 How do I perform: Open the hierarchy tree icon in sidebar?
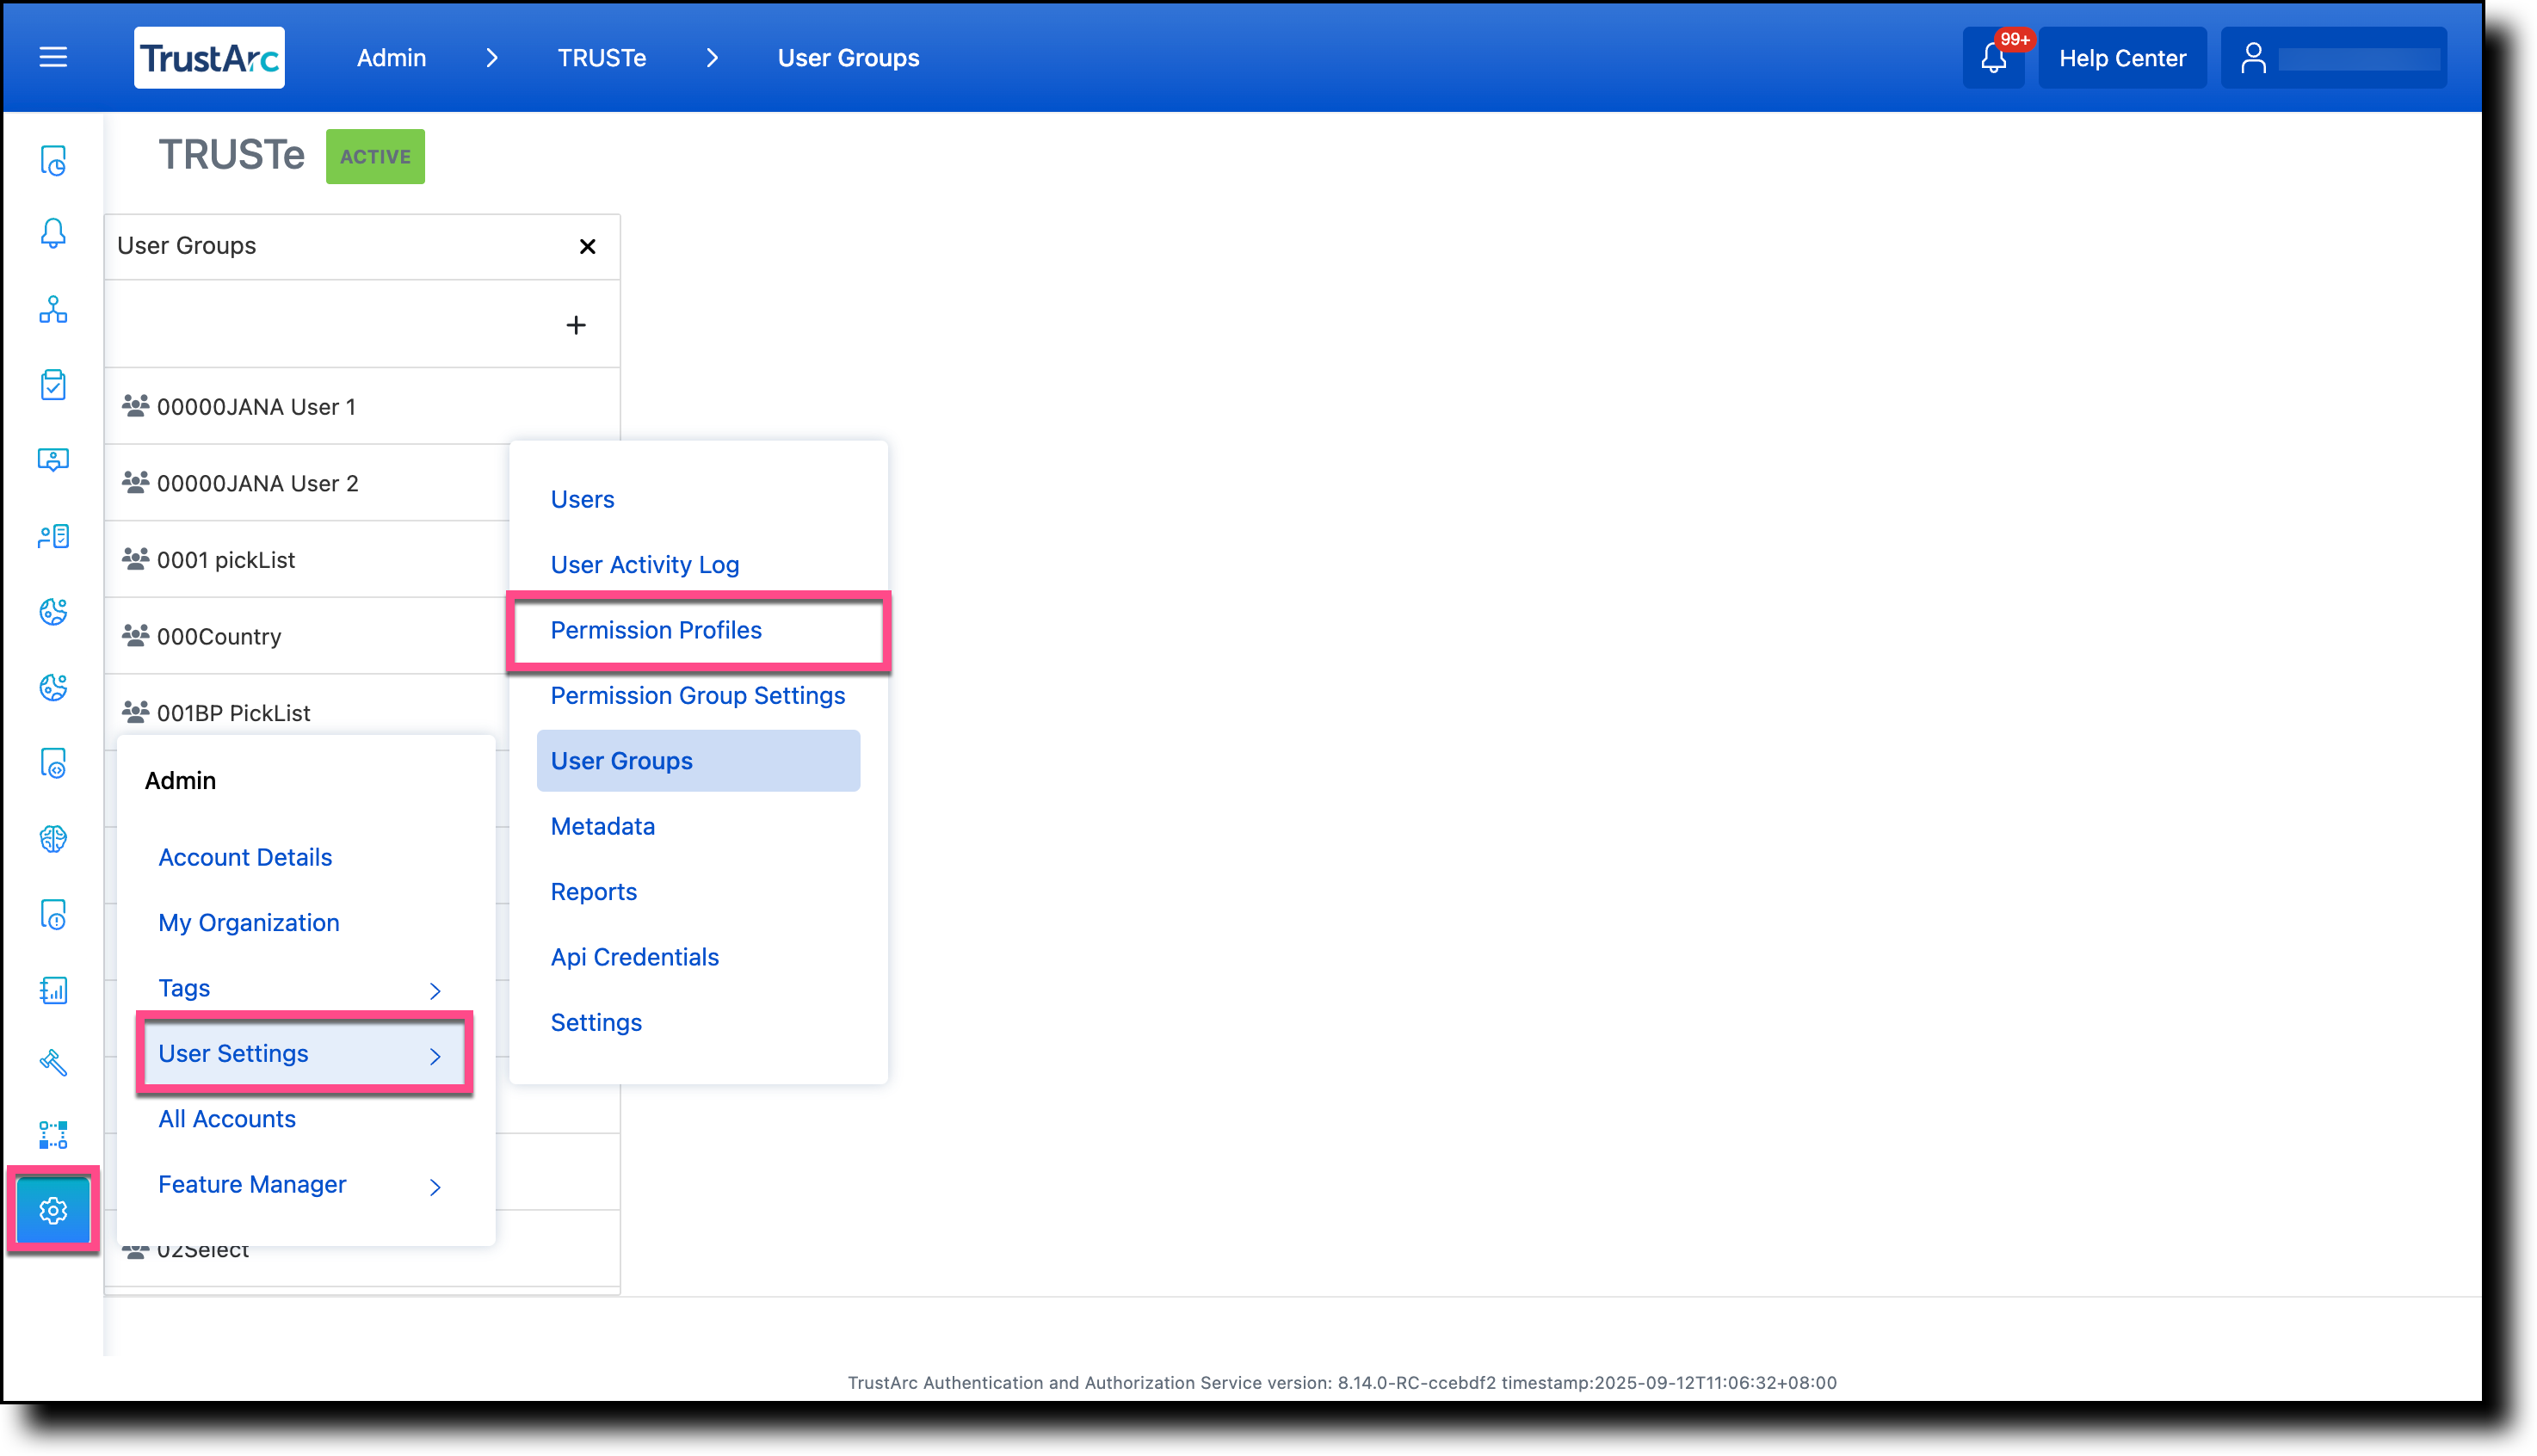point(53,310)
